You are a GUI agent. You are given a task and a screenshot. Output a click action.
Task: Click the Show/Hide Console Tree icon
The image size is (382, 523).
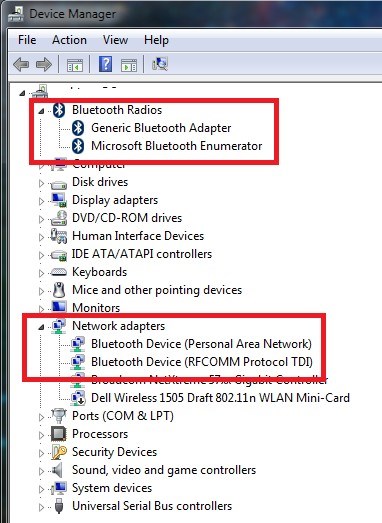click(75, 65)
